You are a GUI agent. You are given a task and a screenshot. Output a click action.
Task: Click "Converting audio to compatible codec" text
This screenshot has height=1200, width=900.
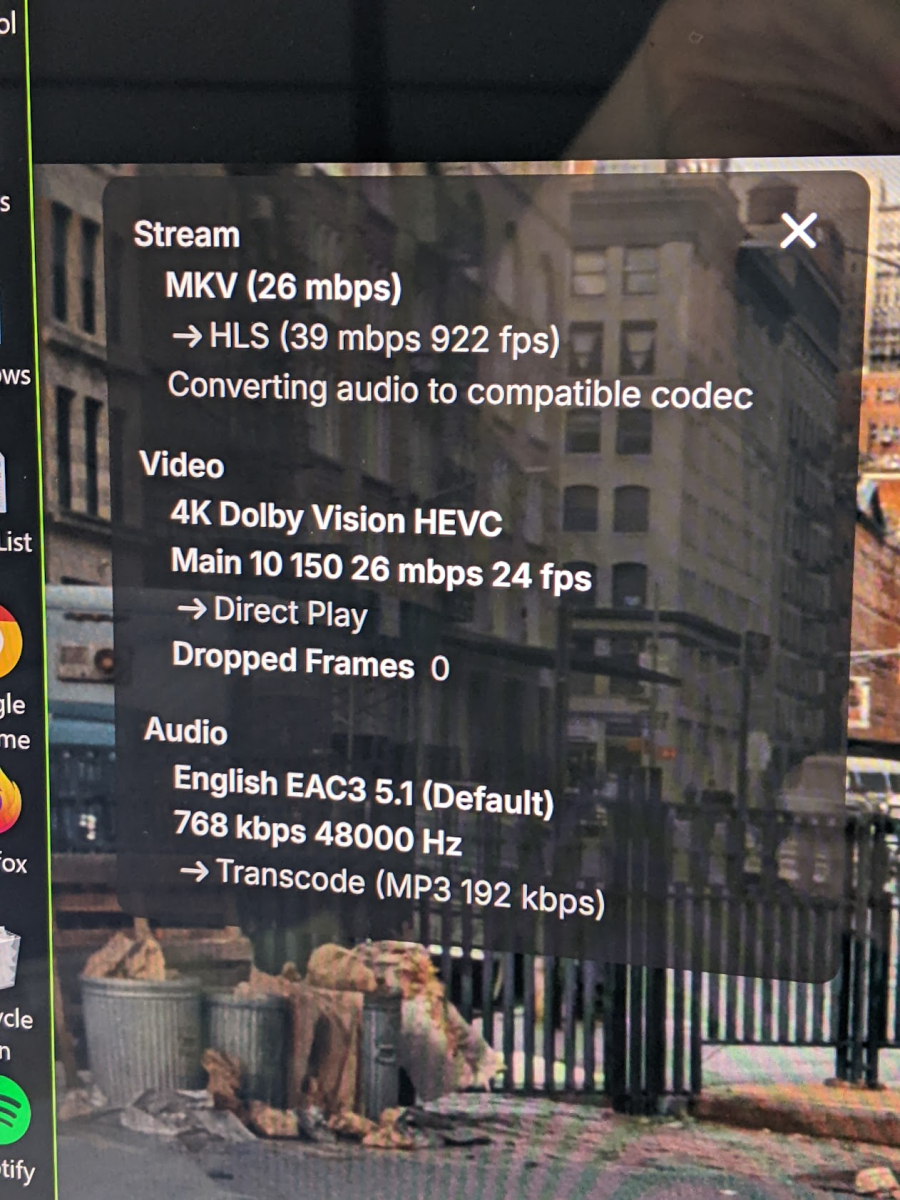click(460, 390)
